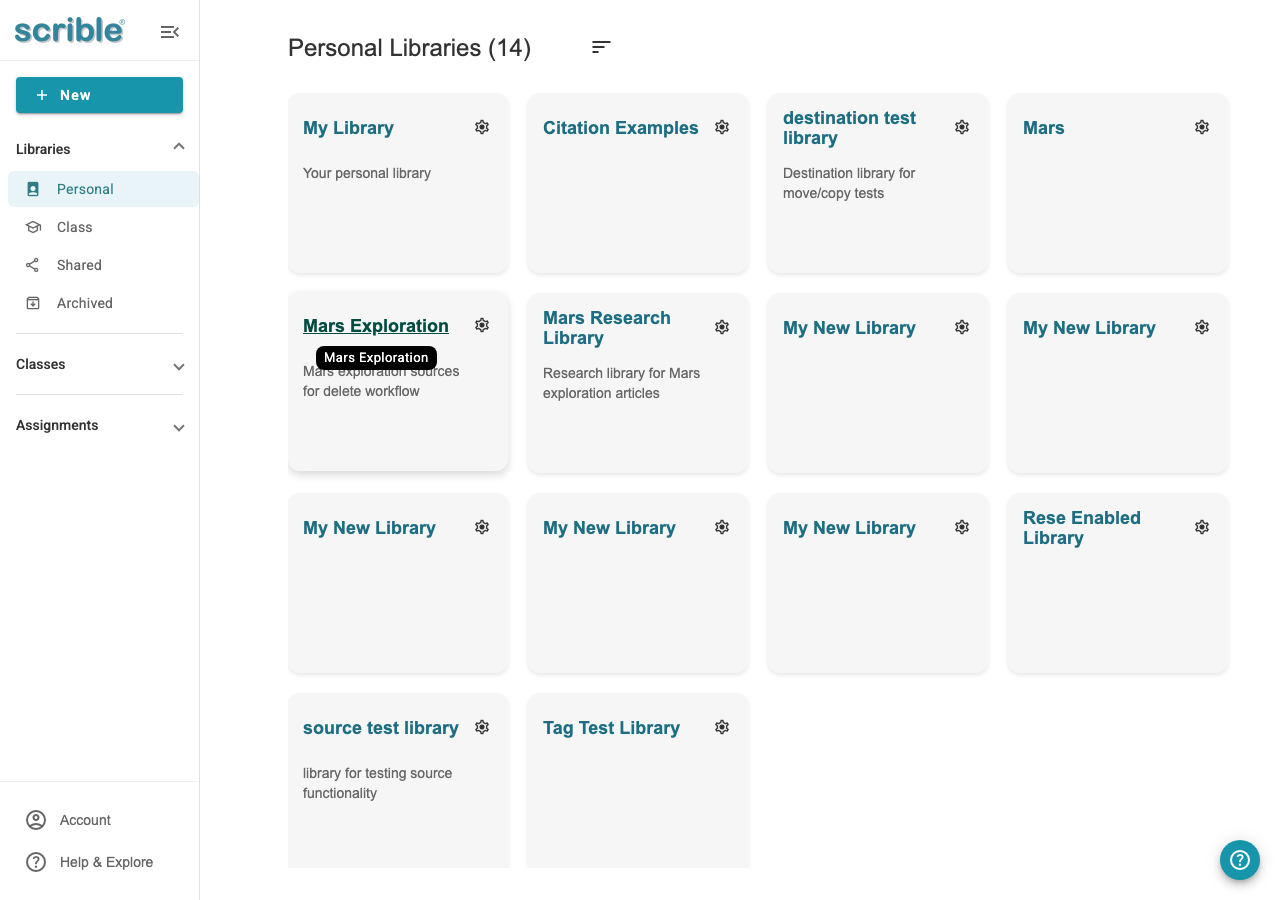Collapse the sidebar using menu icon
The height and width of the screenshot is (900, 1280).
point(170,32)
